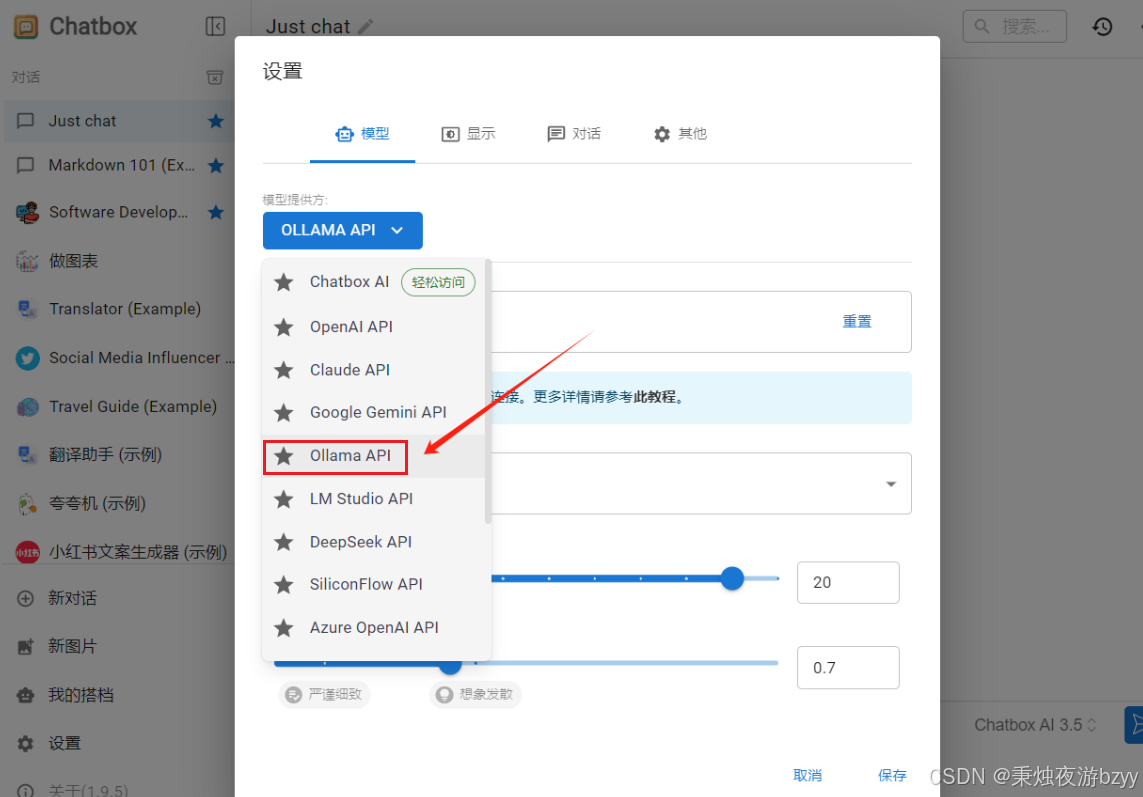Screen dimensions: 1143x797
Task: Select Chatbox AI from provider list
Action: click(373, 282)
